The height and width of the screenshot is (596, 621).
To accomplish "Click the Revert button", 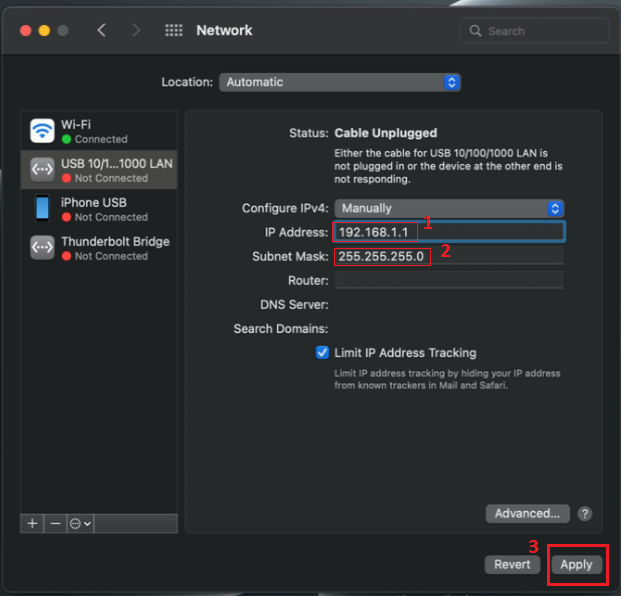I will 514,564.
